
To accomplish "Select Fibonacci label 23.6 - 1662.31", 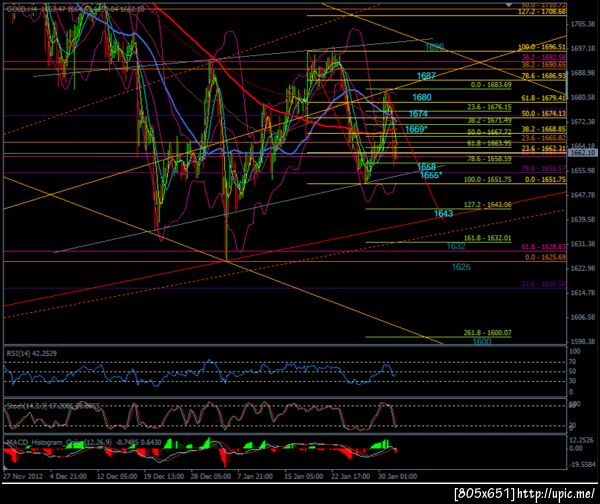I will pyautogui.click(x=543, y=148).
